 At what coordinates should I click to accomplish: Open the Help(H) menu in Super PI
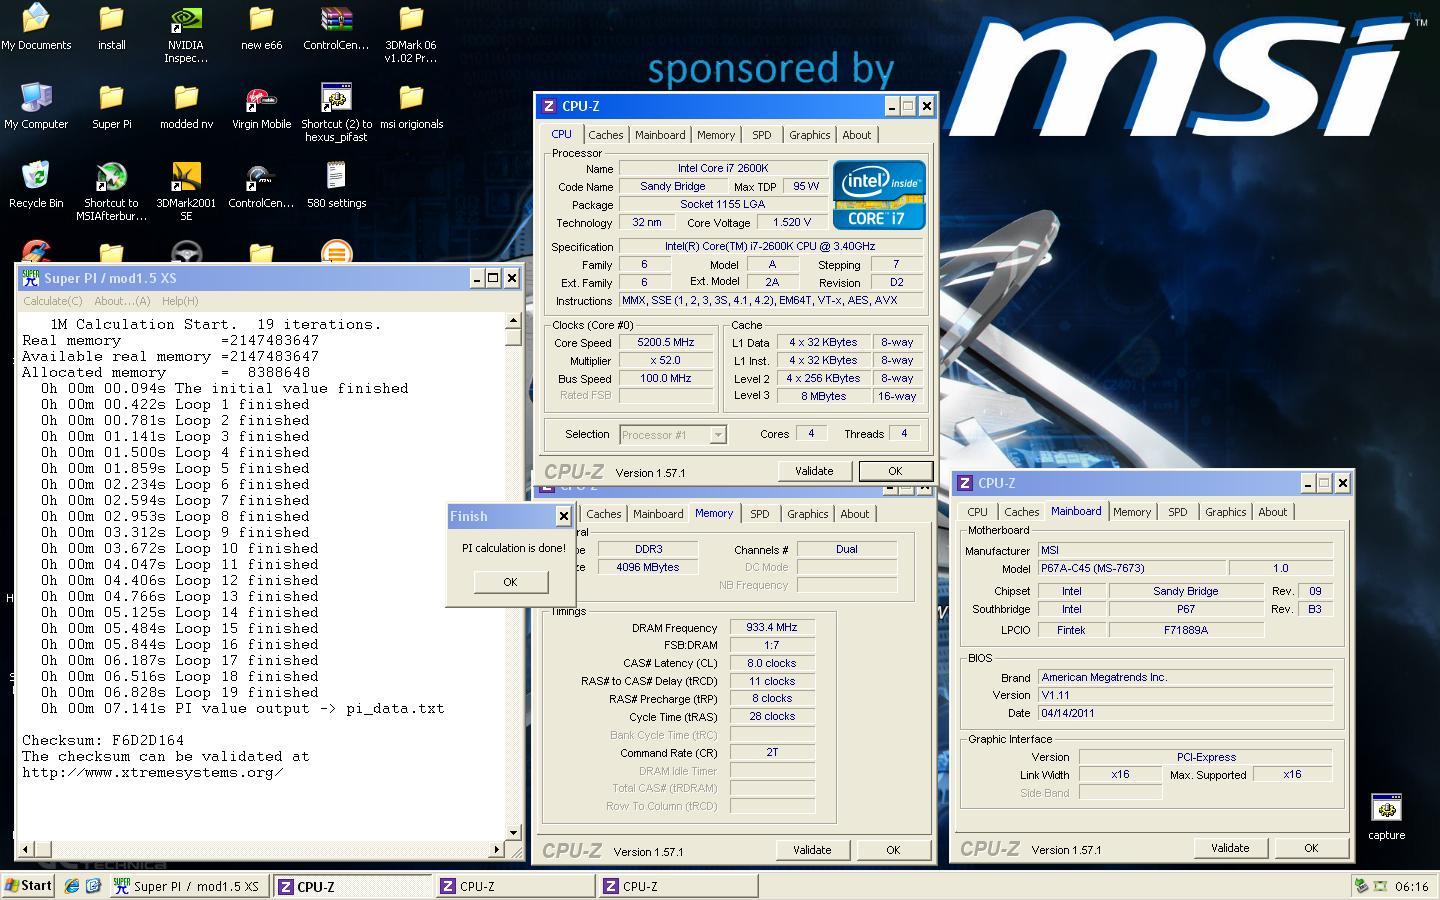pos(180,301)
